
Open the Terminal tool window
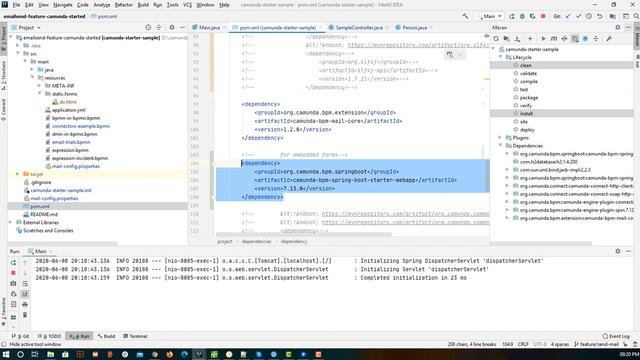[x=135, y=336]
